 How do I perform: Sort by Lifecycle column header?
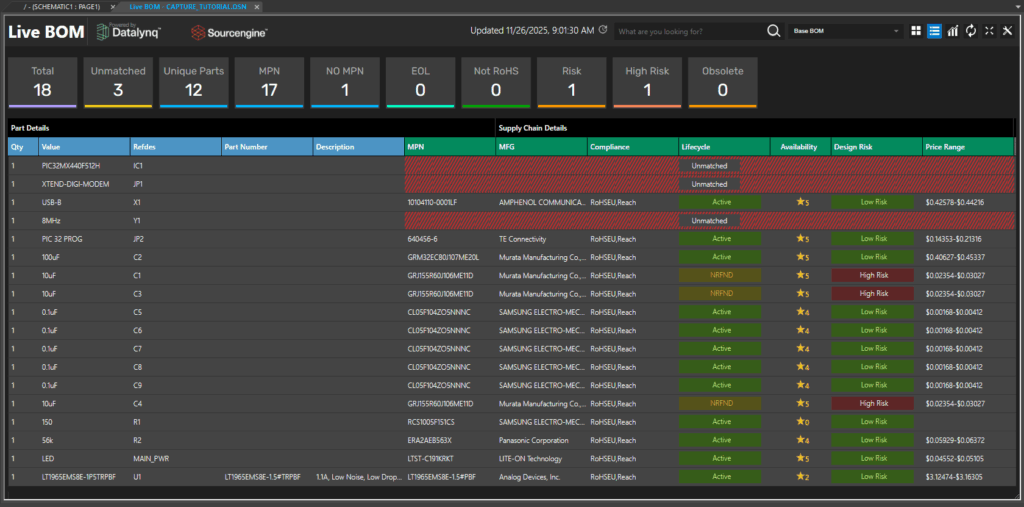724,147
